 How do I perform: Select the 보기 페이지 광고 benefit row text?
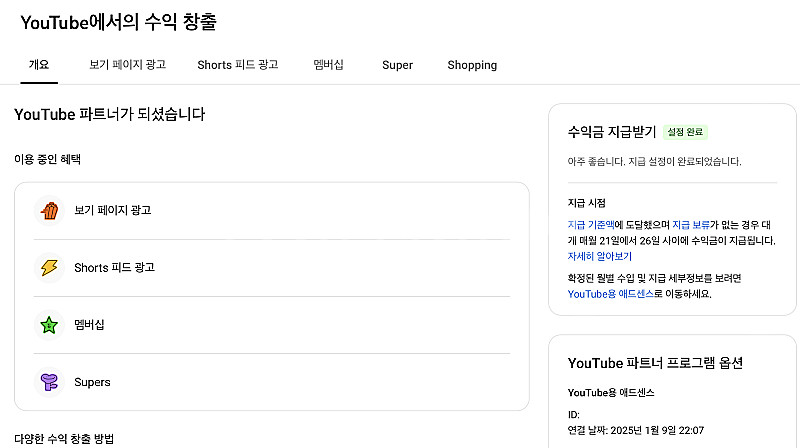(113, 210)
